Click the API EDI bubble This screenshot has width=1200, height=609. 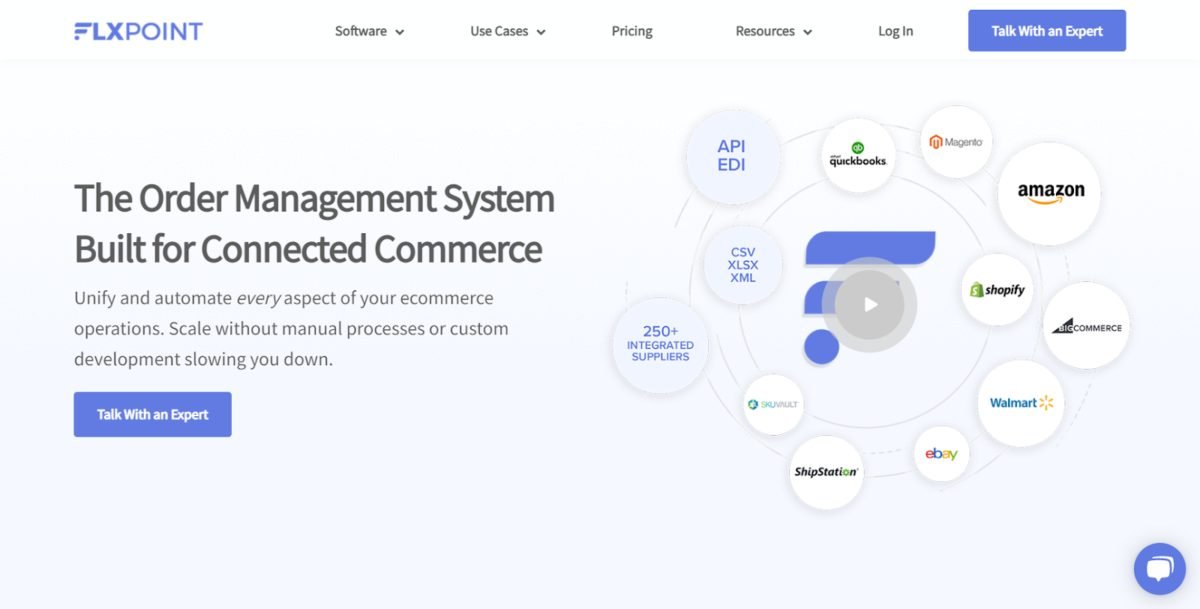point(731,155)
